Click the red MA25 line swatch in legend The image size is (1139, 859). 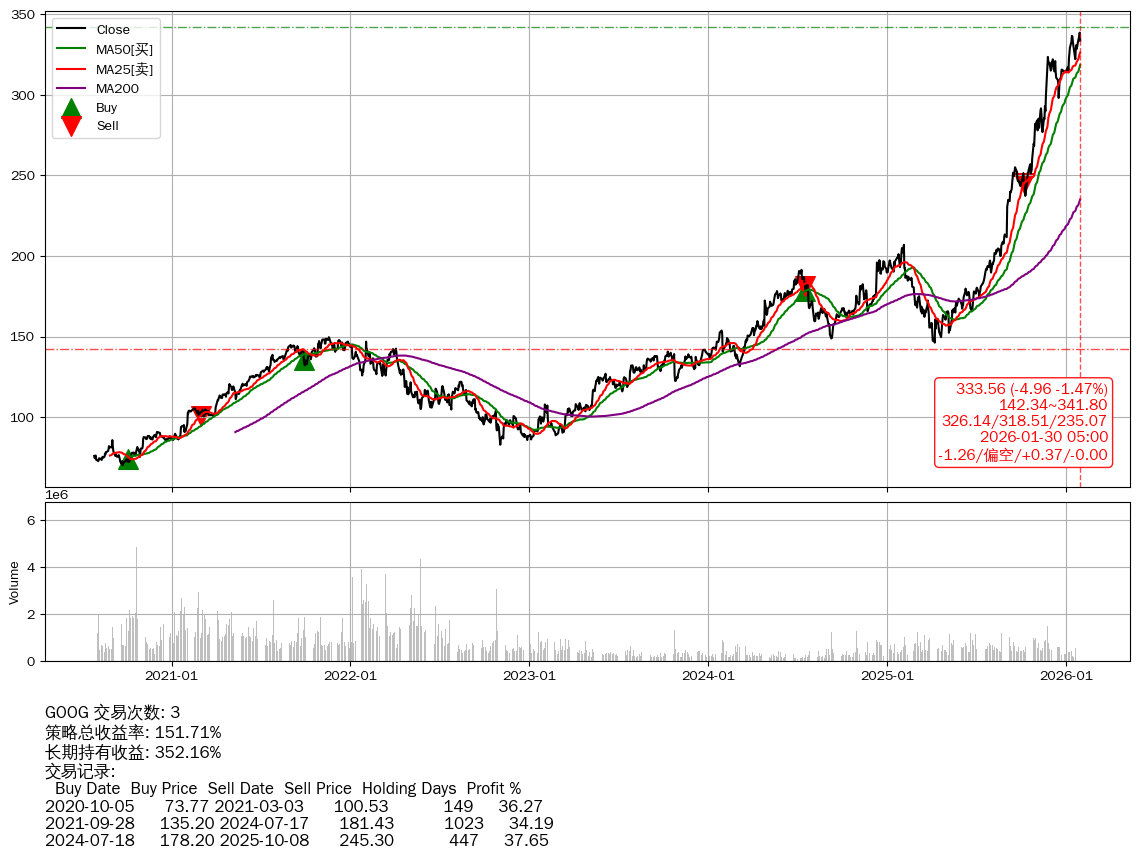tap(71, 69)
